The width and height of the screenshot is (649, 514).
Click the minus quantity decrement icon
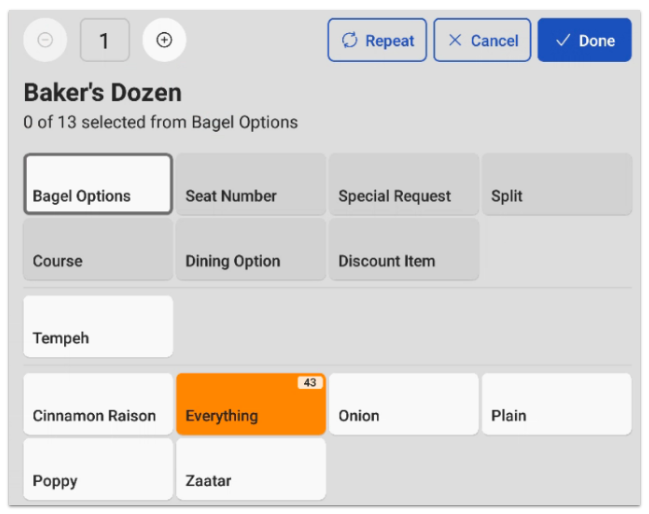click(x=45, y=40)
